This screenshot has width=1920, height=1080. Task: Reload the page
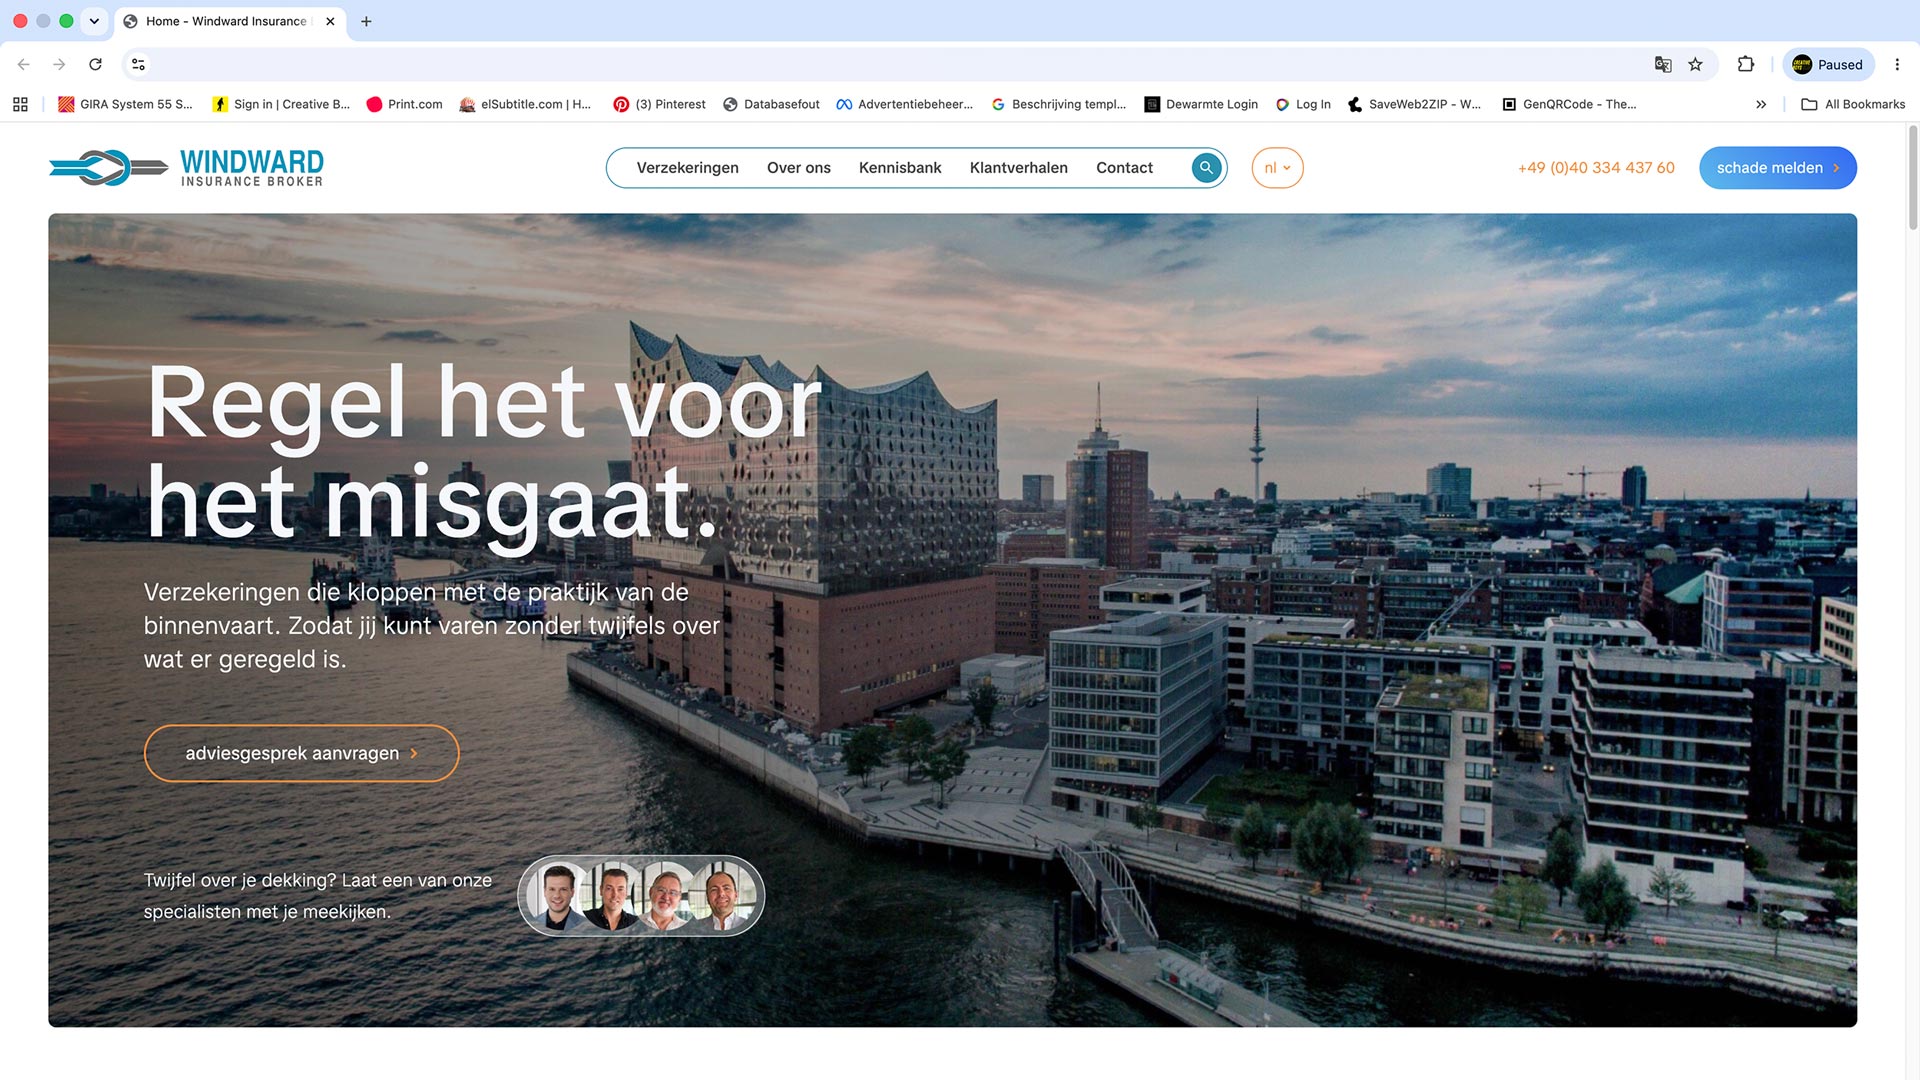(95, 64)
